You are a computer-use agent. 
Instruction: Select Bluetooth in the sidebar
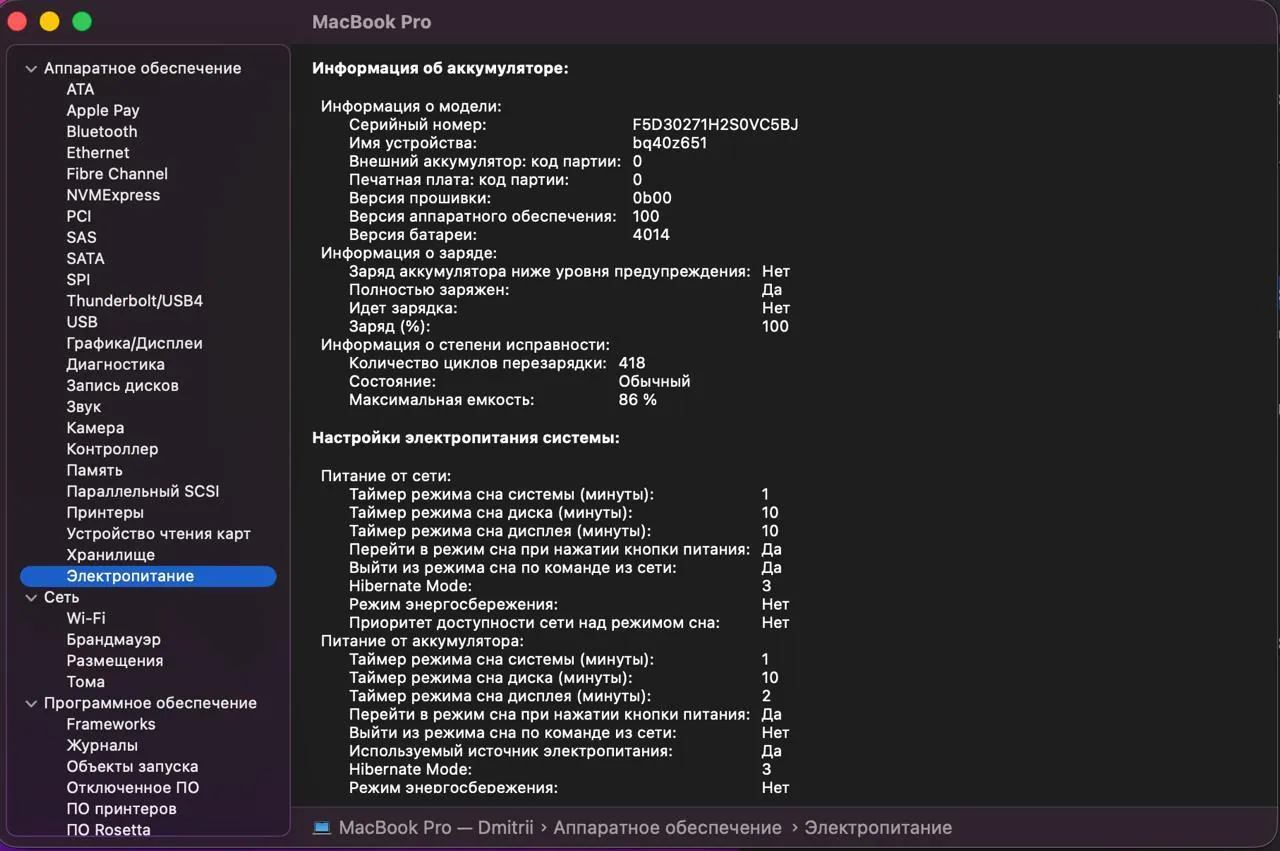(102, 132)
